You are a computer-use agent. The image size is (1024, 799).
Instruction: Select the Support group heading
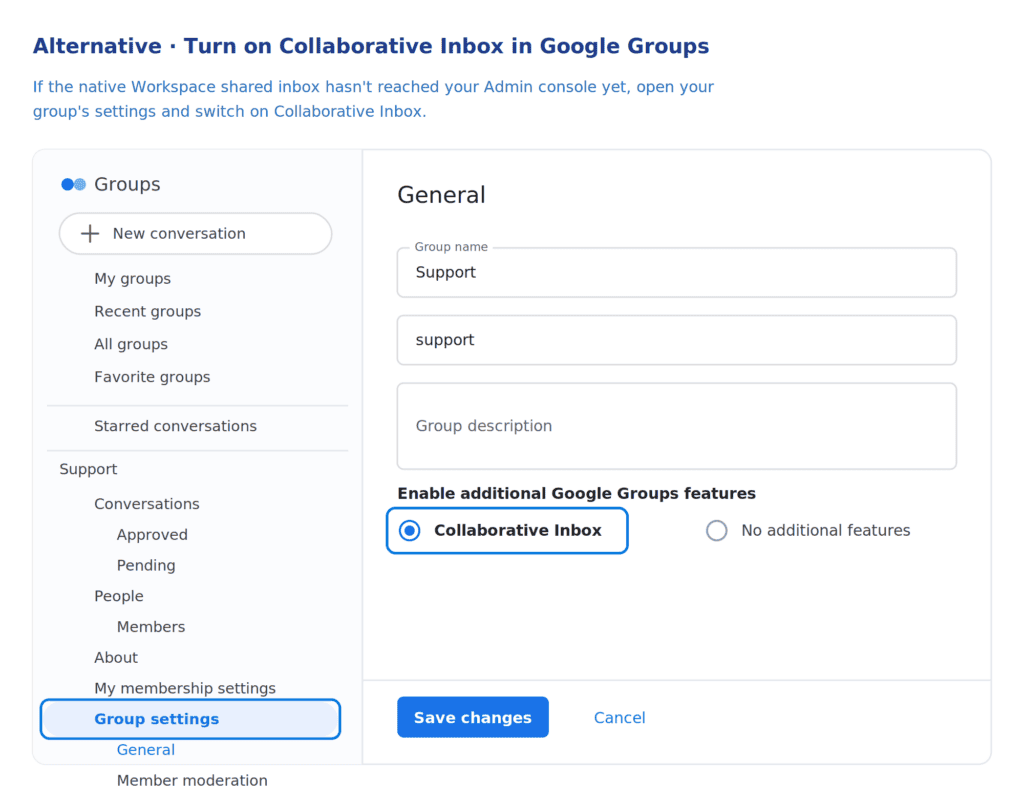point(88,469)
